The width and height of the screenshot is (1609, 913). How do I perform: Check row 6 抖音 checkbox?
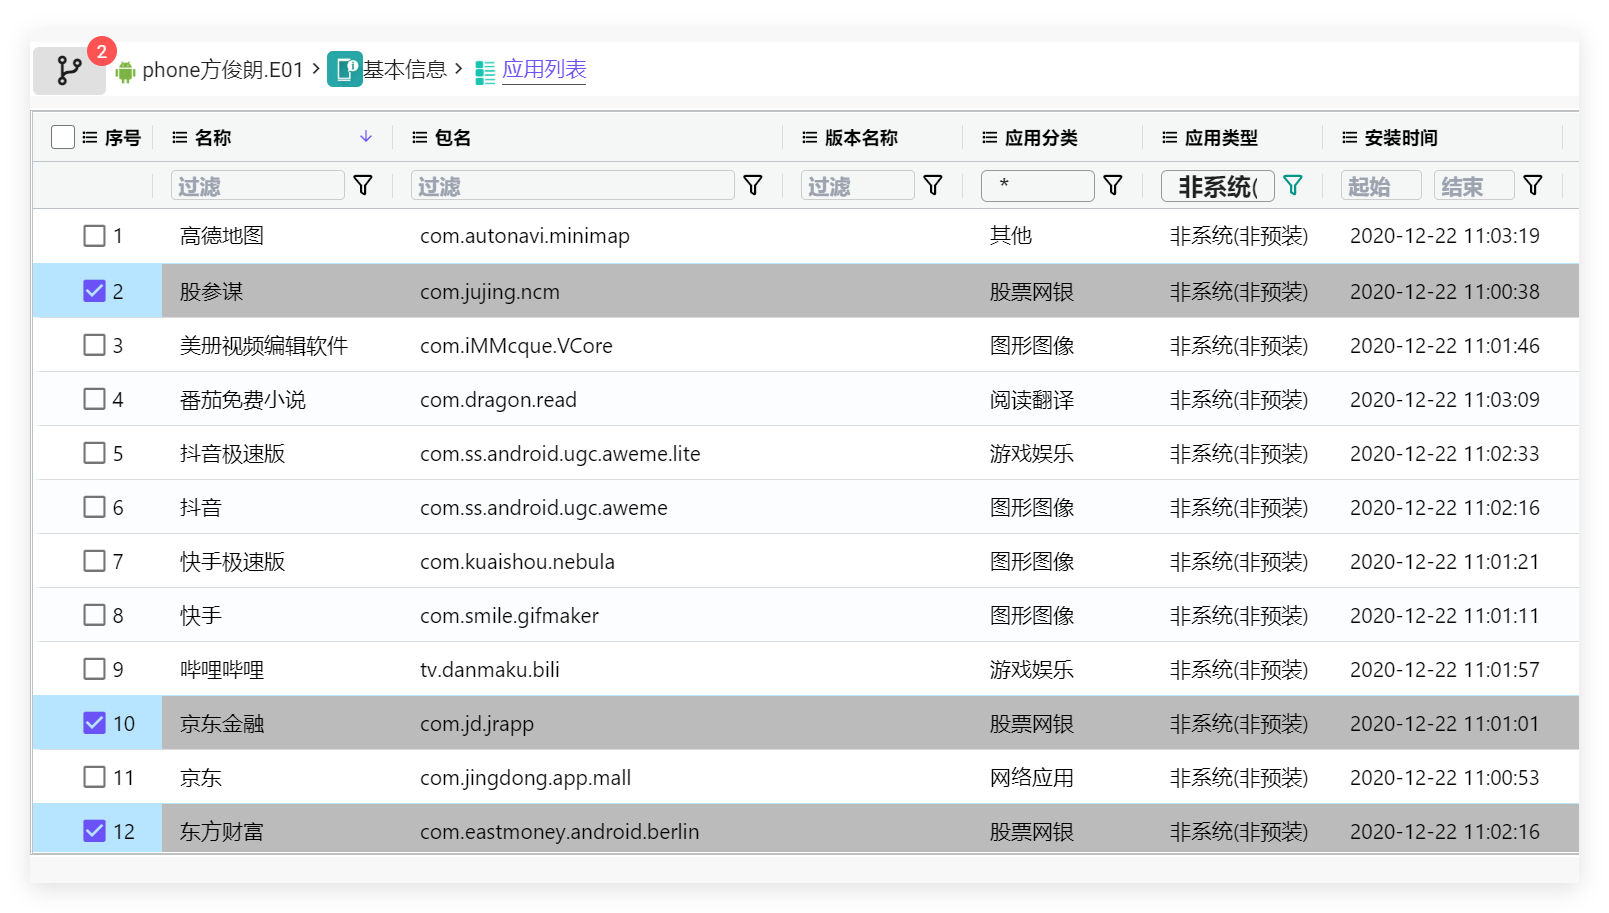tap(94, 507)
